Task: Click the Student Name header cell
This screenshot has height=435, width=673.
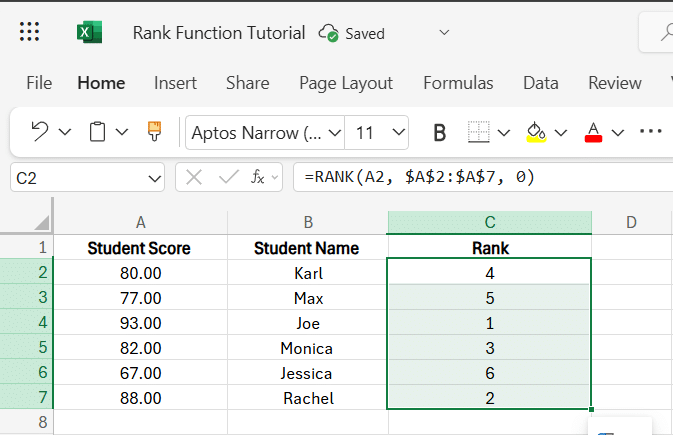Action: click(308, 248)
